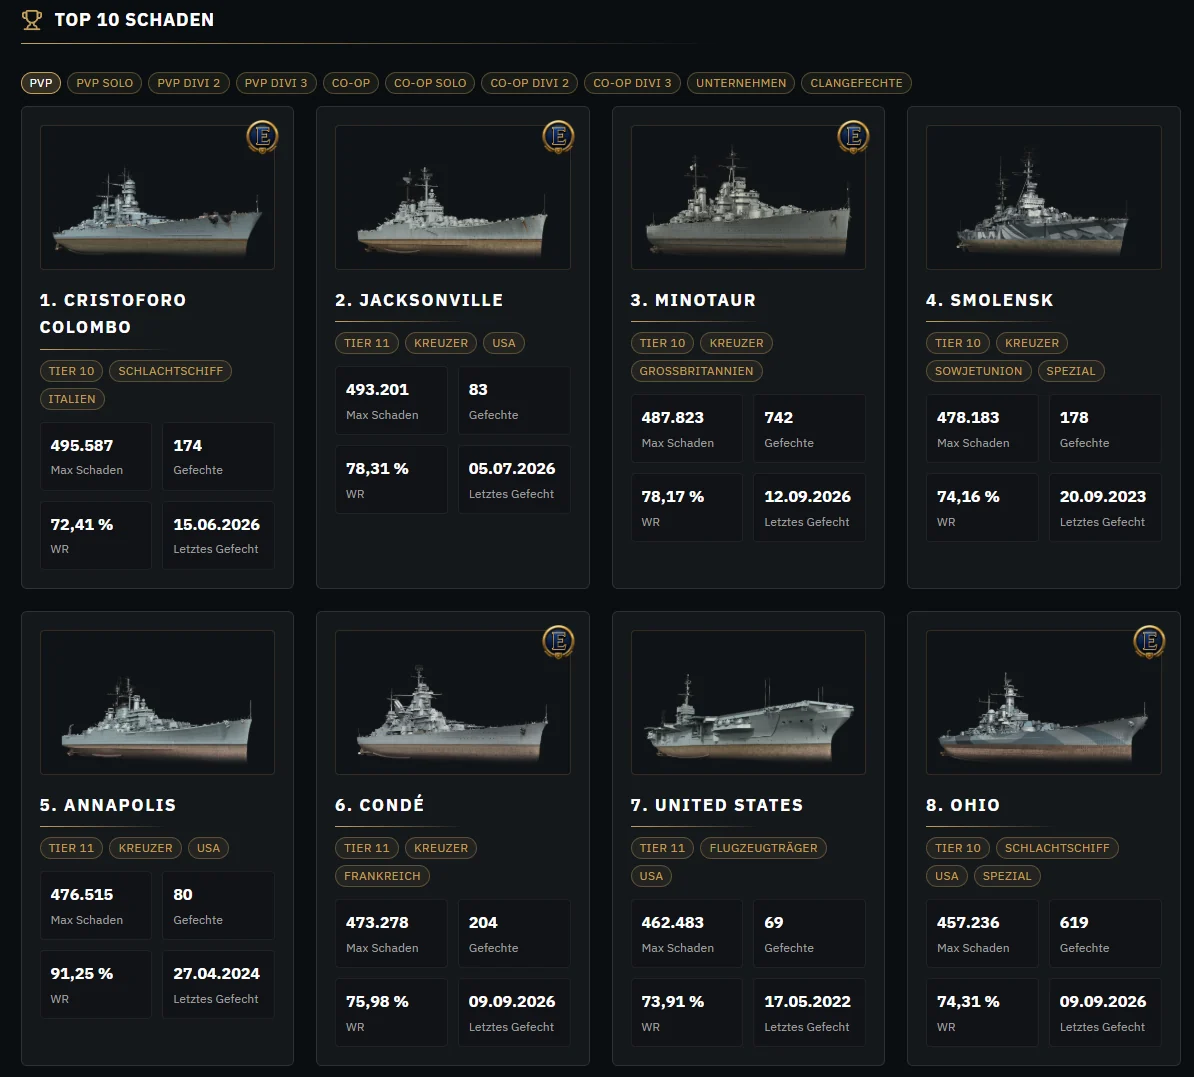Click the 78,31 % win rate
The height and width of the screenshot is (1077, 1194).
click(377, 469)
